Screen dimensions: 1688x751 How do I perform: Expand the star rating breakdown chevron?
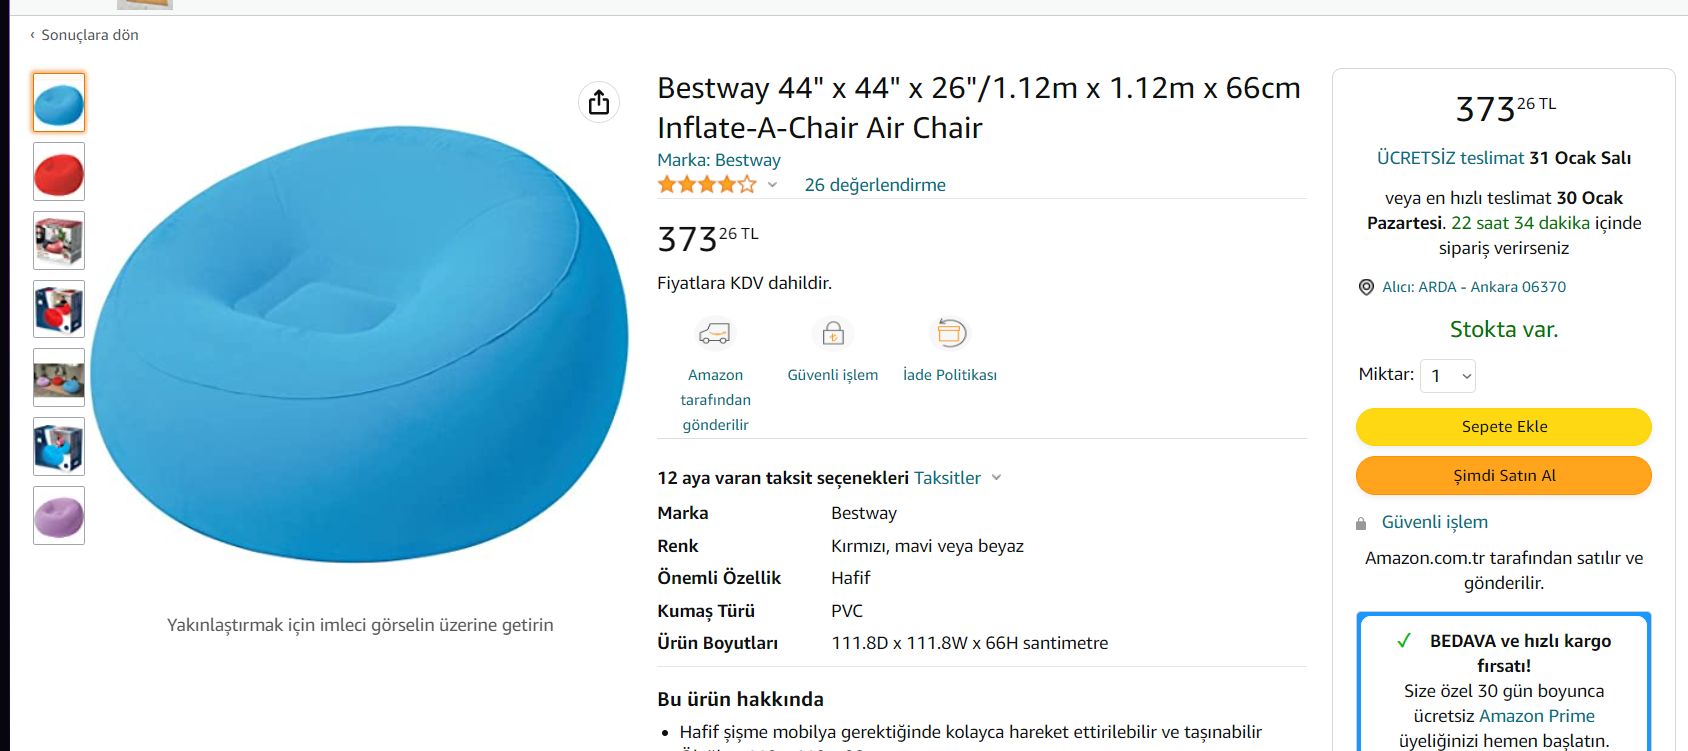coord(773,185)
